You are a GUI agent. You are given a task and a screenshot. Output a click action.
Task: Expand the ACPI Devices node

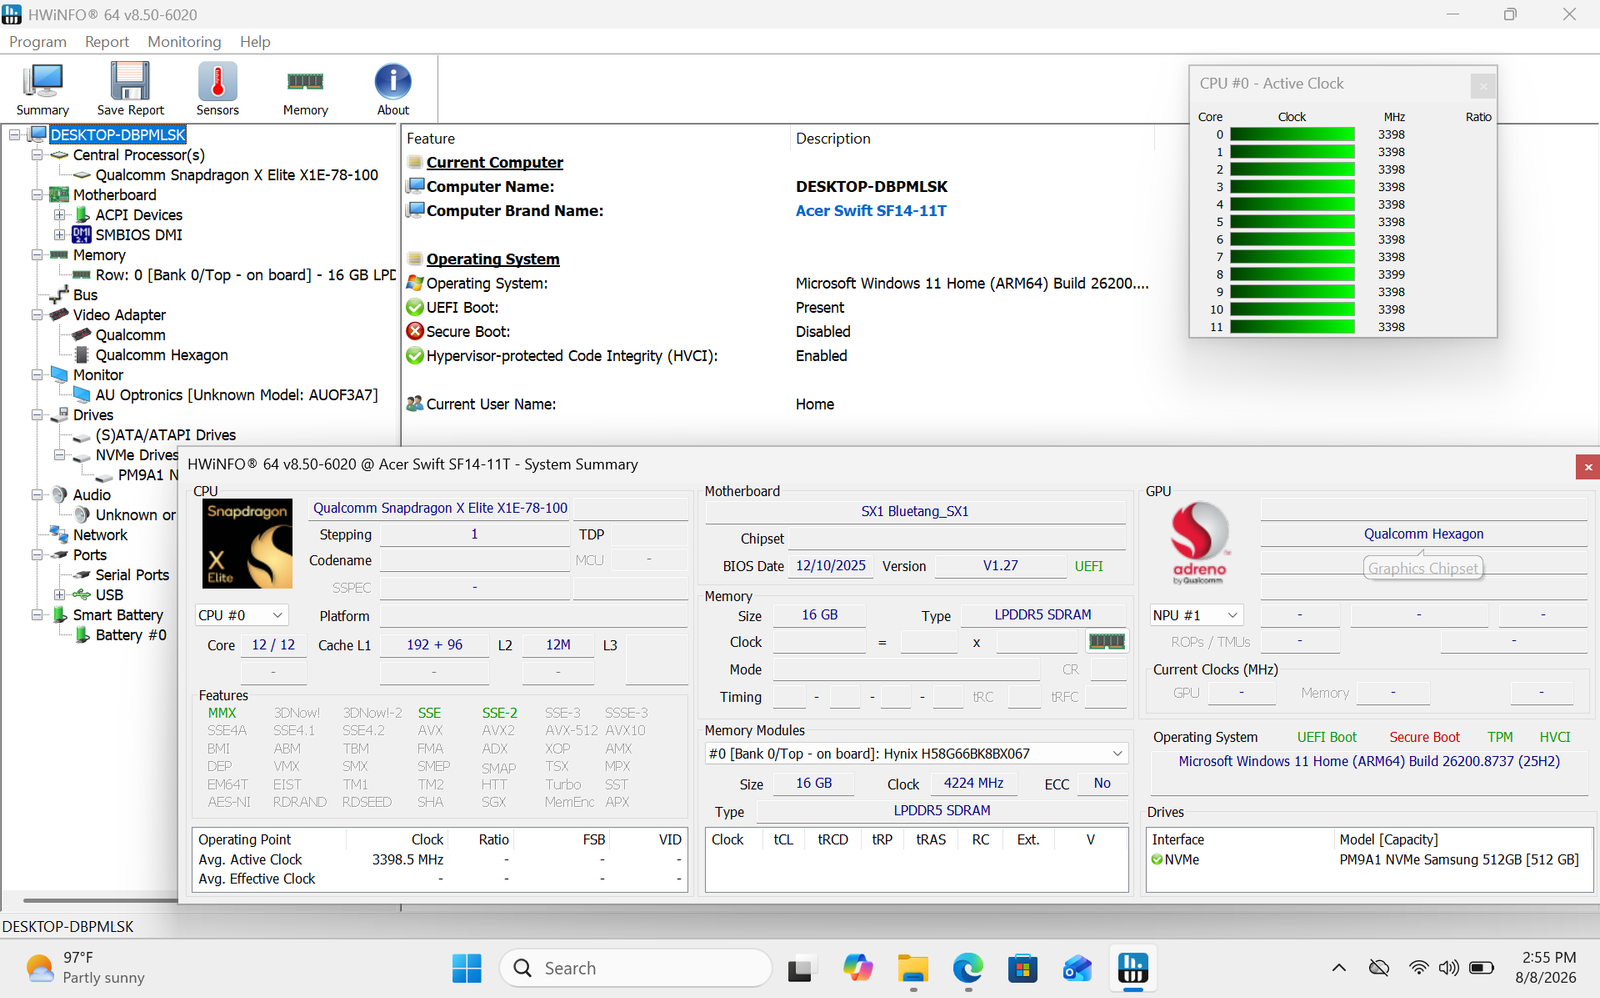point(60,215)
